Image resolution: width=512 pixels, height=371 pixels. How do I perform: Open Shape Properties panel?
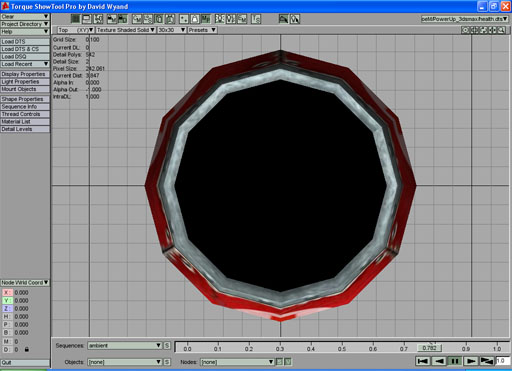tap(25, 99)
